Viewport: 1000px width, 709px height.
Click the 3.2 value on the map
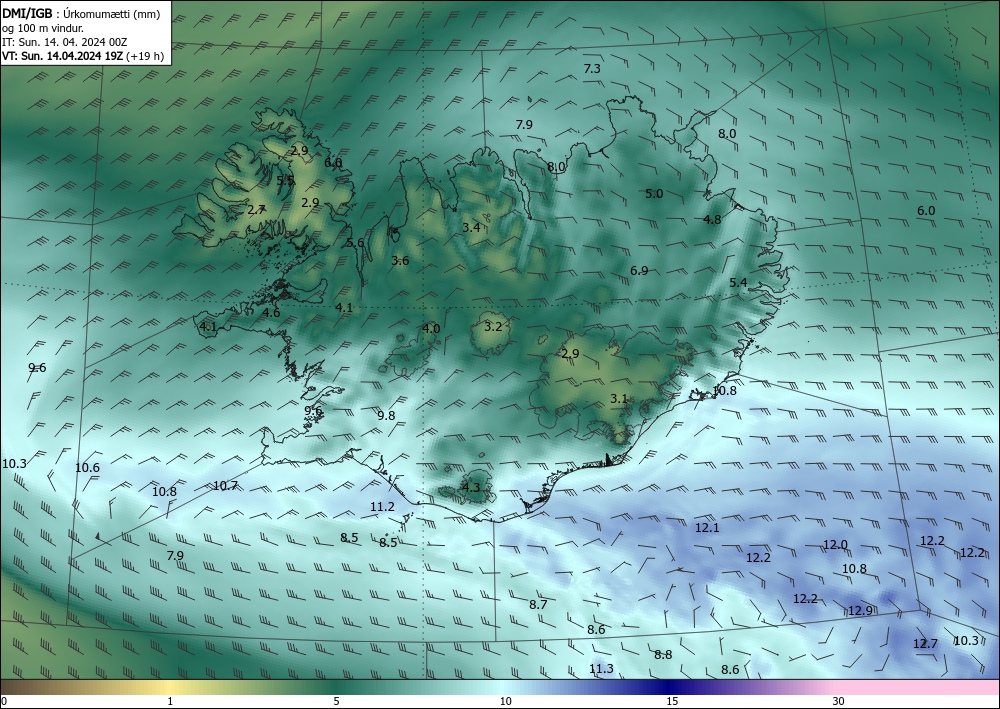pos(493,326)
